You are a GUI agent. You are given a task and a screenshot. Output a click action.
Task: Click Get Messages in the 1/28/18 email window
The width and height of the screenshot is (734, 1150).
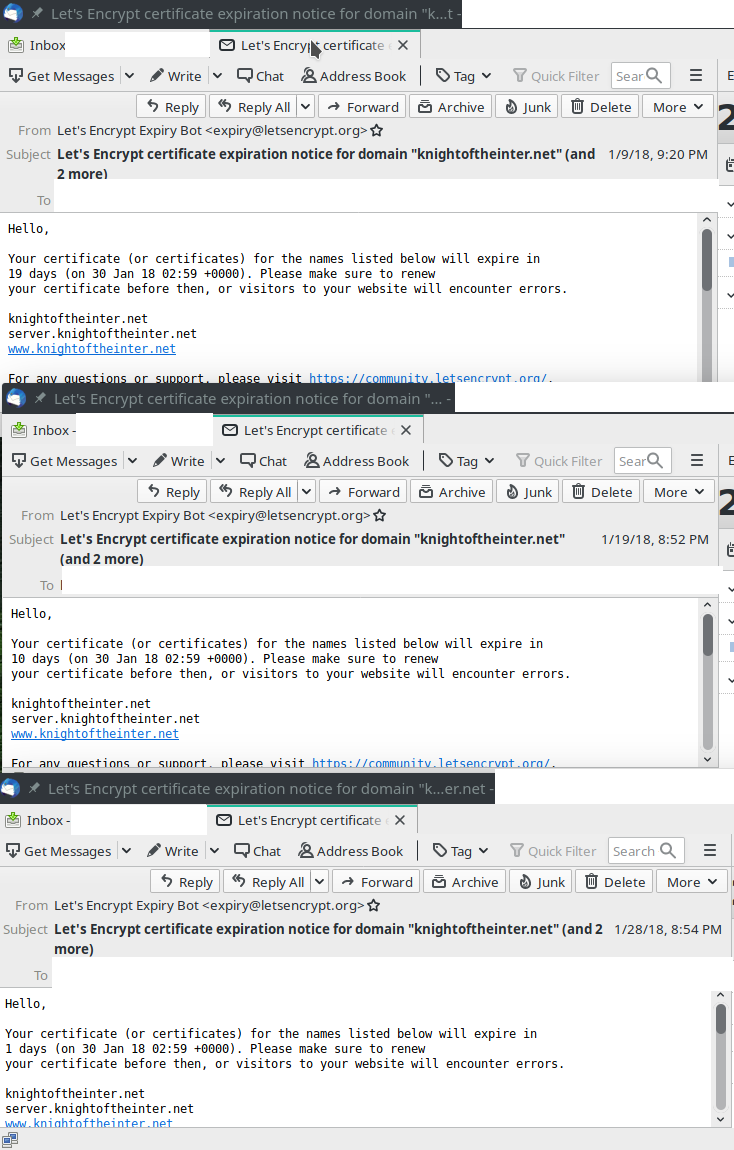pyautogui.click(x=58, y=851)
